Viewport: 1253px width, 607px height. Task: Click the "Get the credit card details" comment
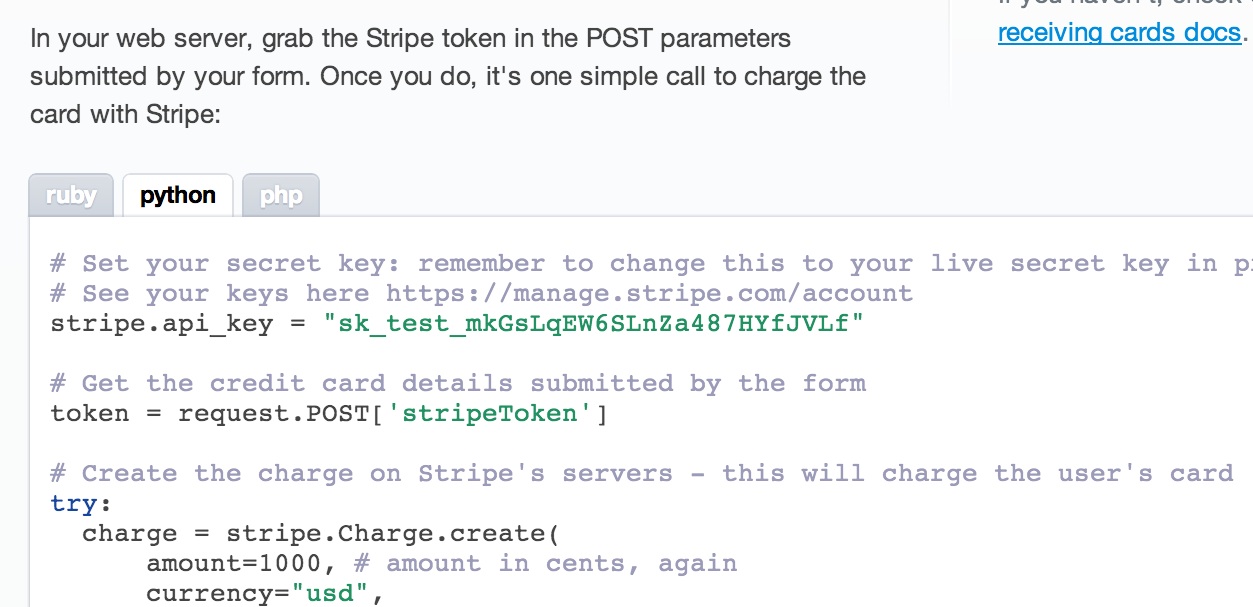pyautogui.click(x=458, y=383)
